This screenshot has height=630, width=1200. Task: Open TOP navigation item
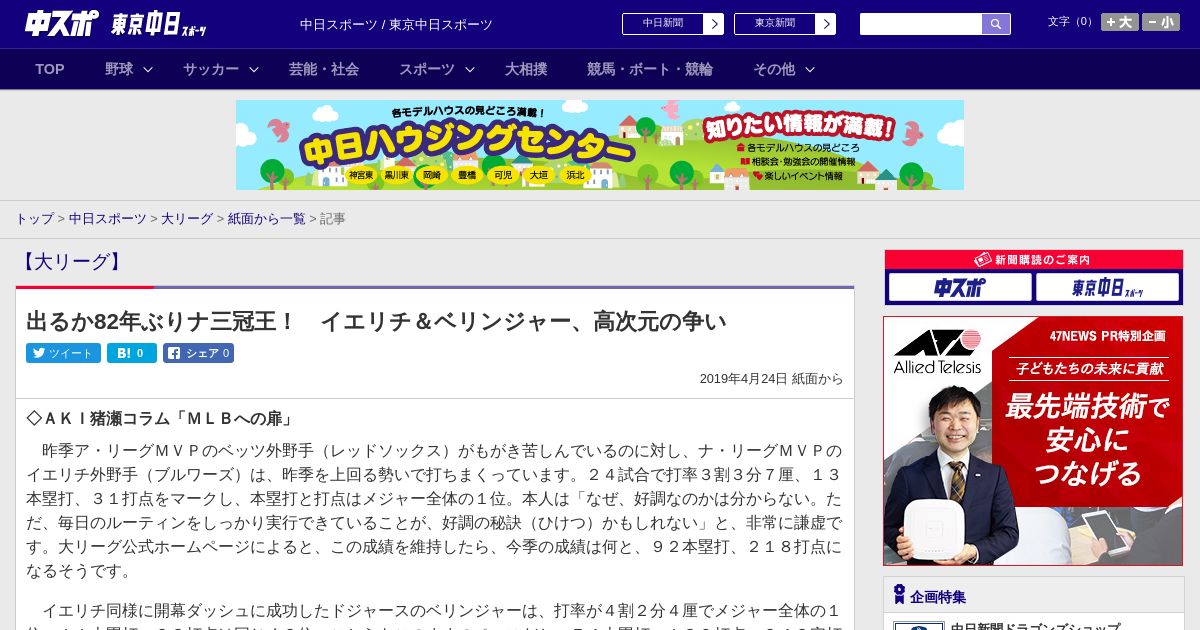(50, 69)
